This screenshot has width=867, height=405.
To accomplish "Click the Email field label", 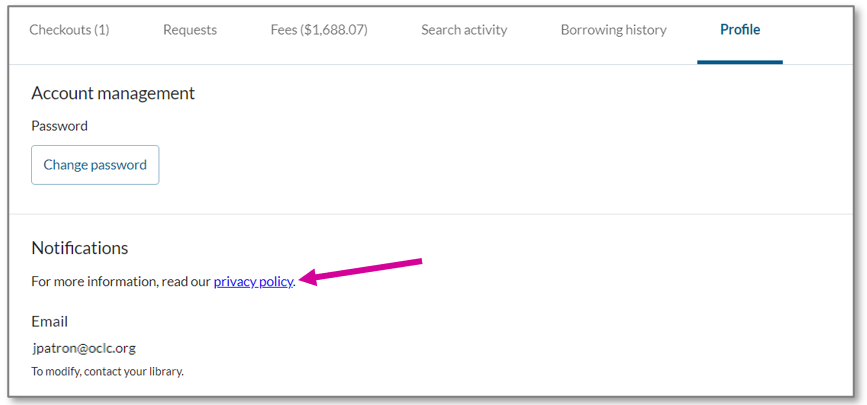I will point(50,321).
